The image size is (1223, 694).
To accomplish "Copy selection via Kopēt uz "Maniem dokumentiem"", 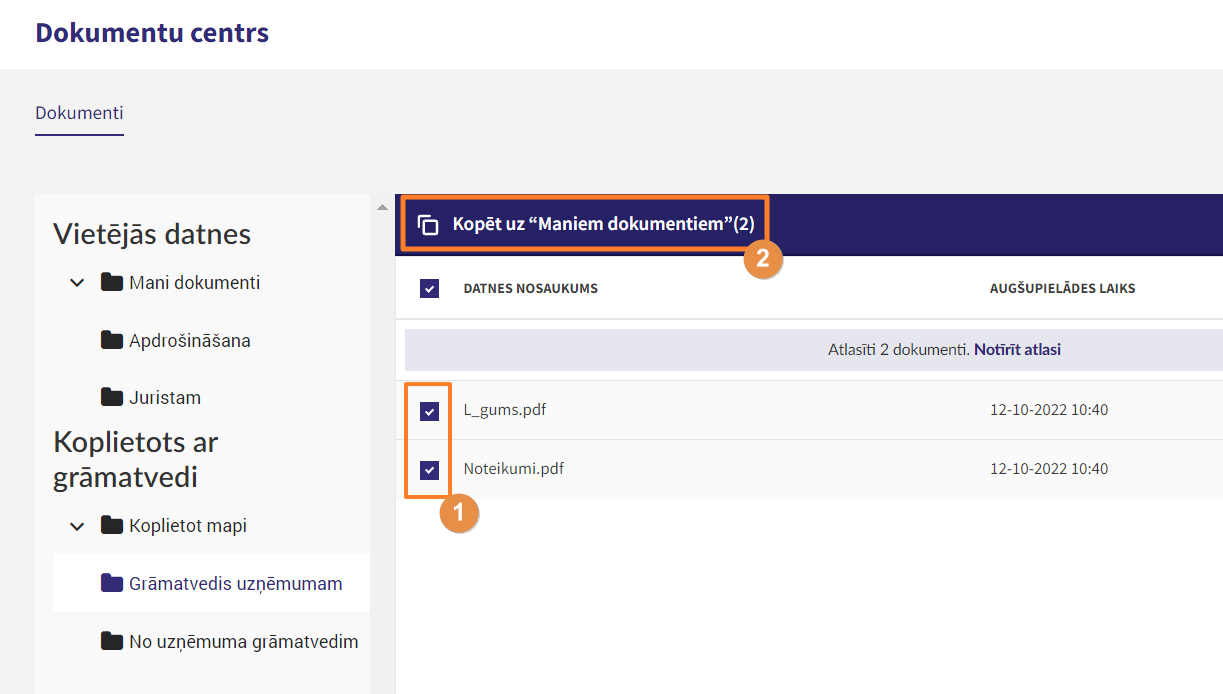I will pos(586,224).
